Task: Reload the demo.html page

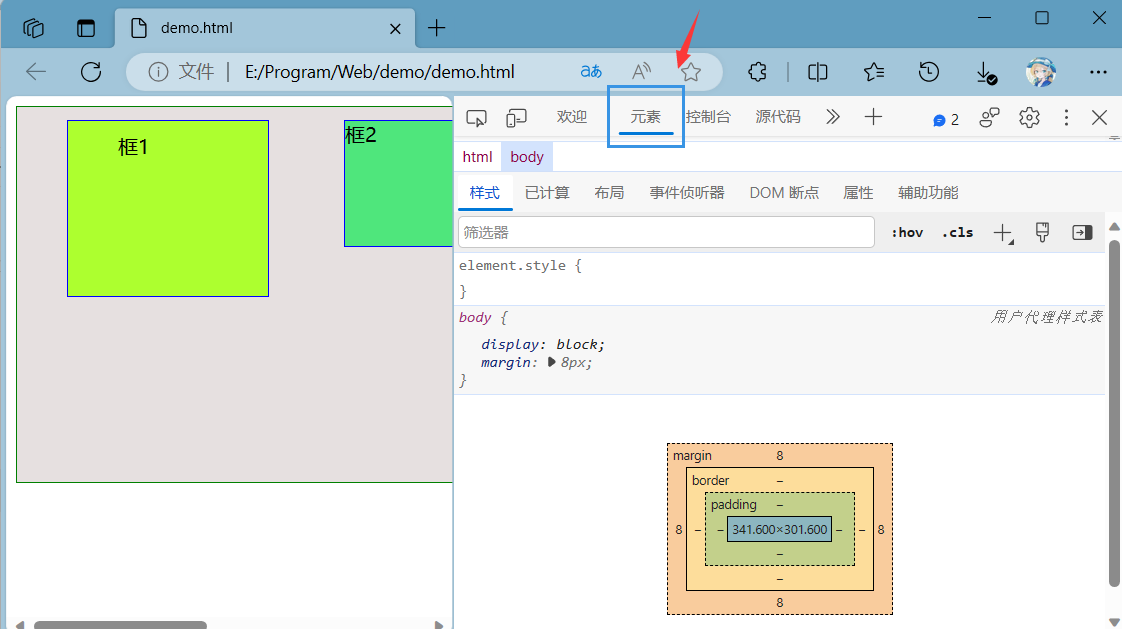Action: (91, 72)
